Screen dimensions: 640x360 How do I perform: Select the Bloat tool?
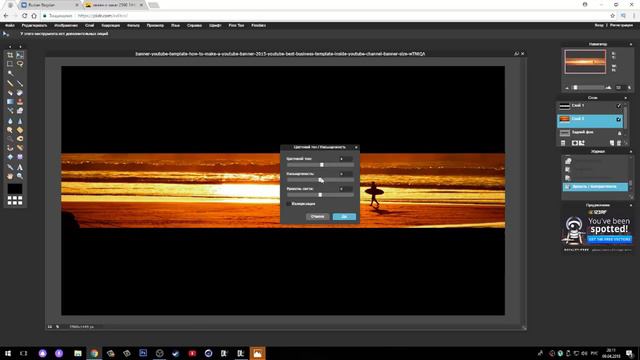(x=10, y=157)
